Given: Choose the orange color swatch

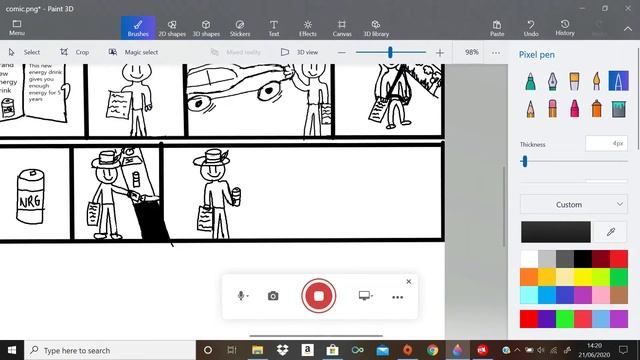Looking at the screenshot, I should tap(529, 277).
